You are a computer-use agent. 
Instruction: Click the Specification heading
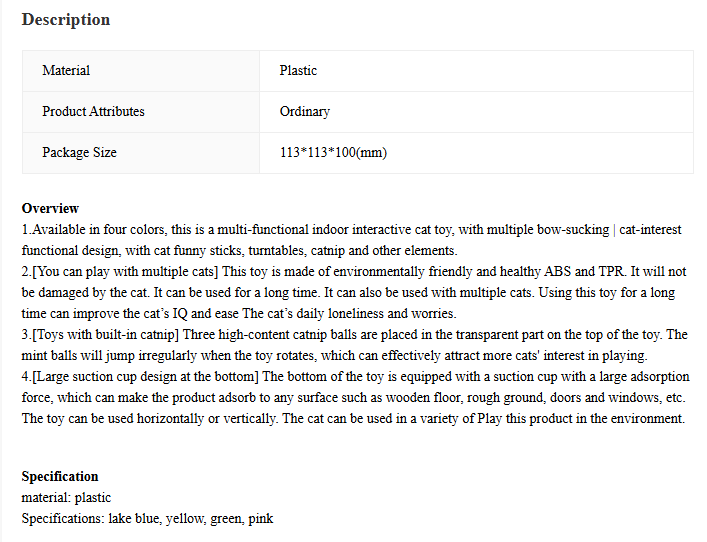coord(60,477)
